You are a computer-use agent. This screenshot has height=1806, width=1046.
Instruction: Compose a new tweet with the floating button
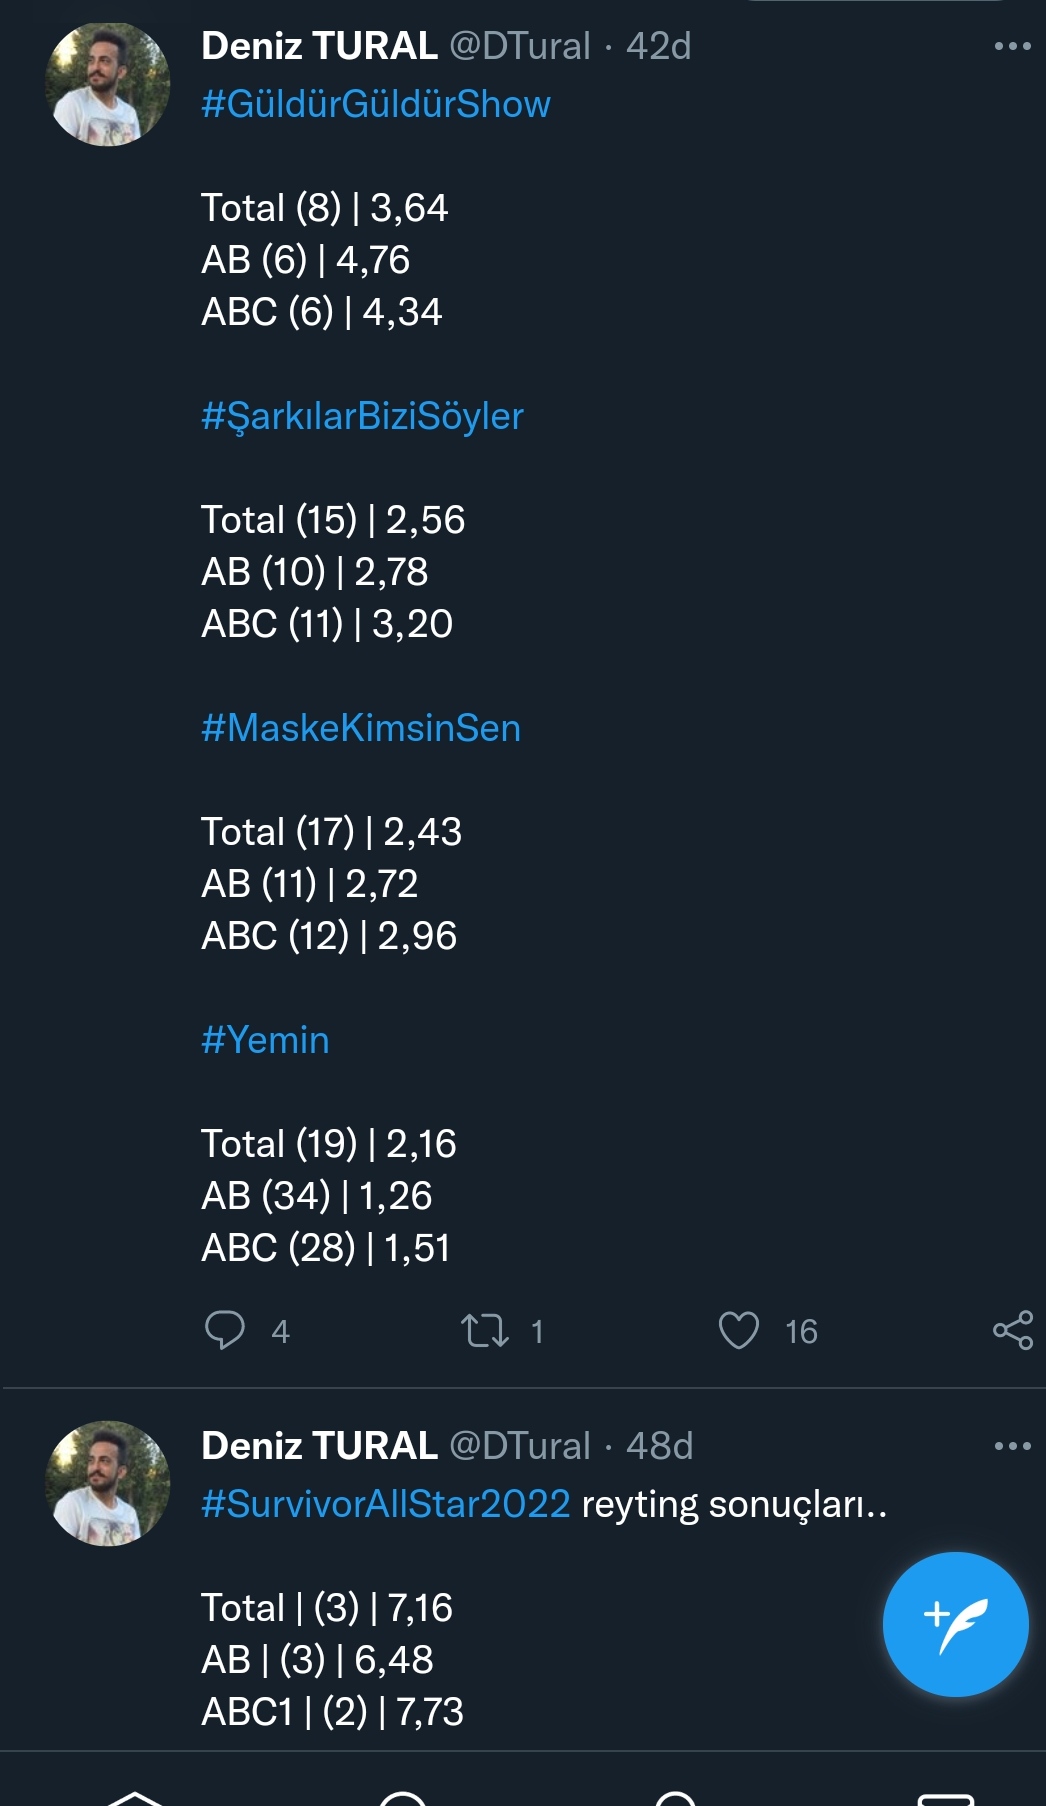955,1624
